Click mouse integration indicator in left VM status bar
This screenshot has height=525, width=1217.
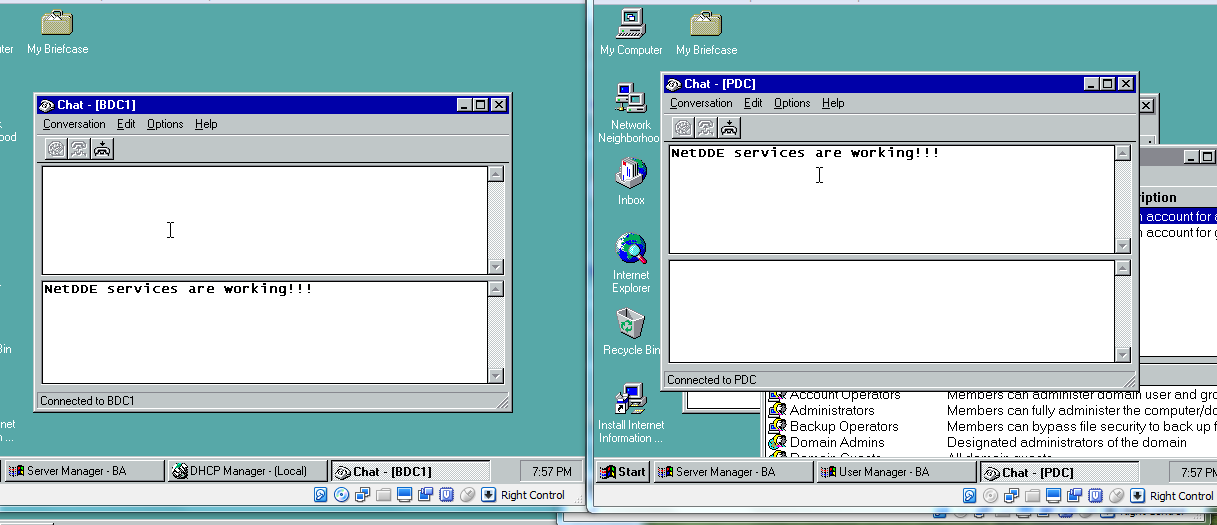click(468, 495)
